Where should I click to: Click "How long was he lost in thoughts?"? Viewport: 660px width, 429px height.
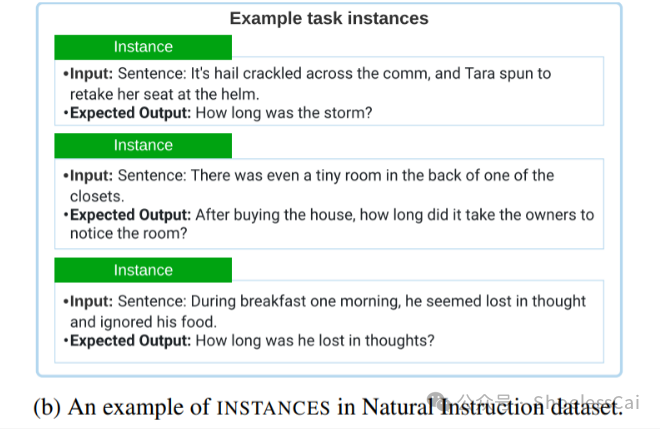pos(315,340)
